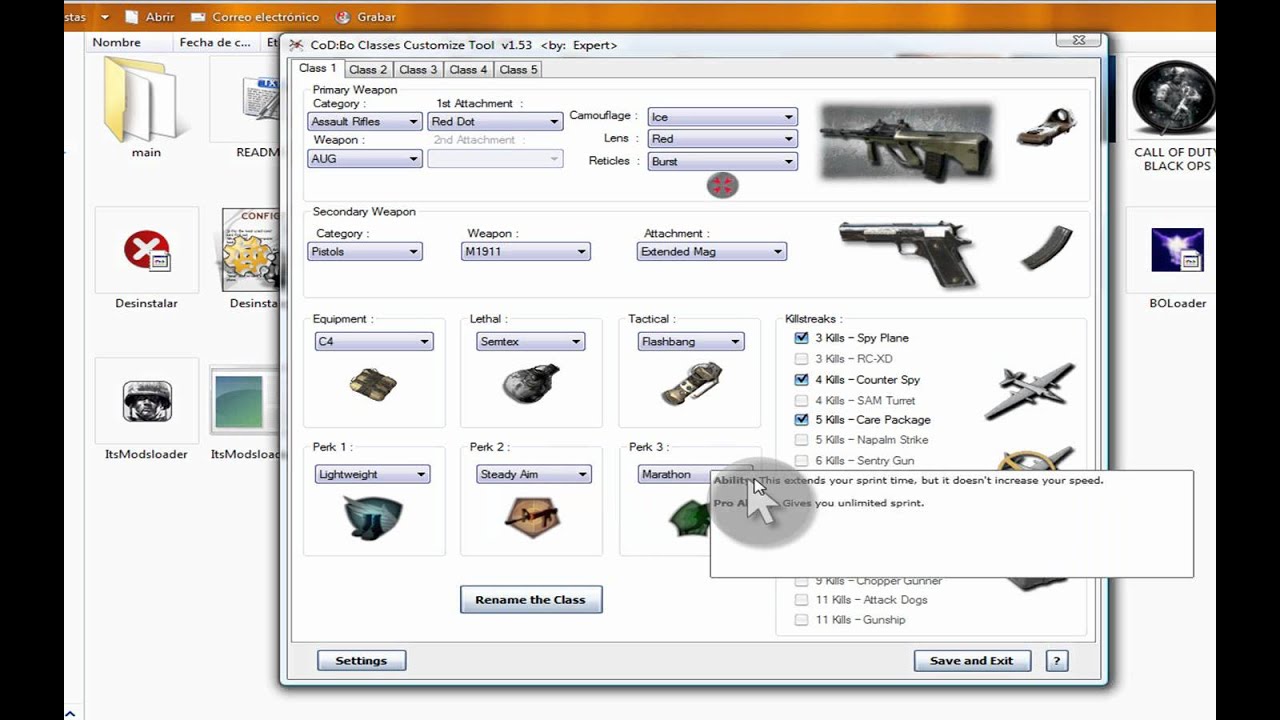
Task: Enable the 11 Kills Attack Dogs killstreak
Action: tap(801, 600)
